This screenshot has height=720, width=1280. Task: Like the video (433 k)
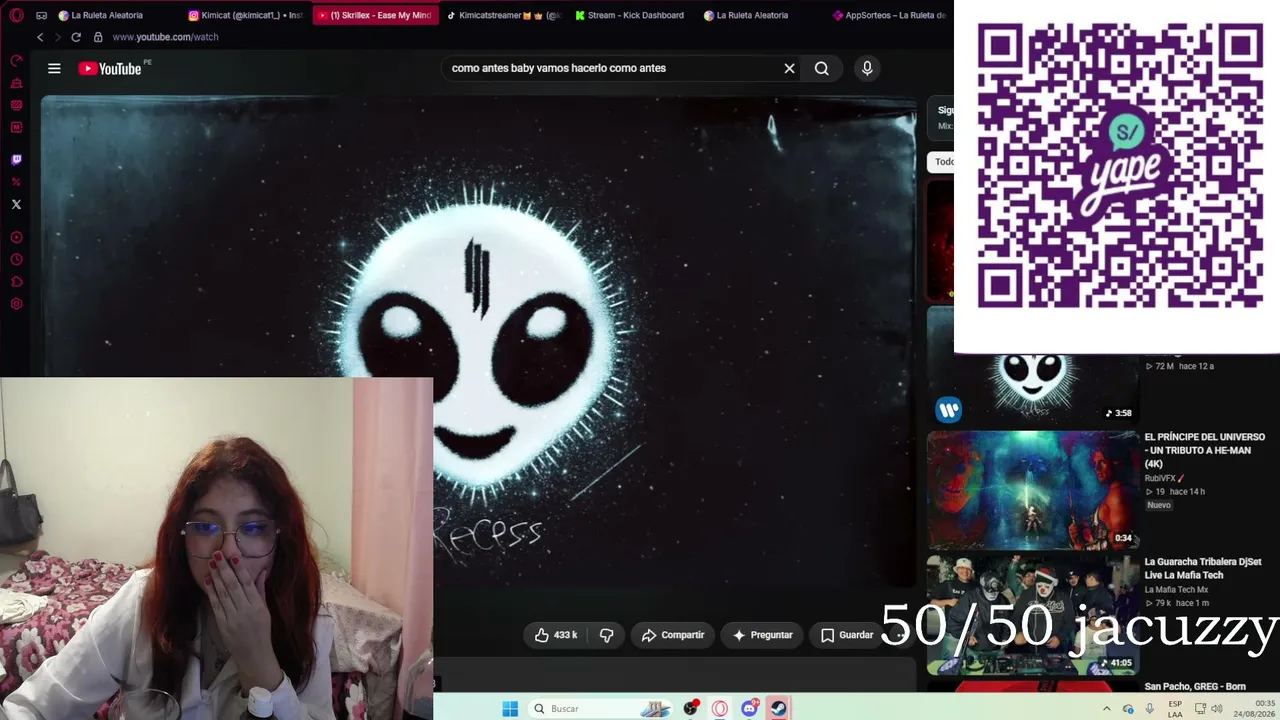tap(555, 635)
